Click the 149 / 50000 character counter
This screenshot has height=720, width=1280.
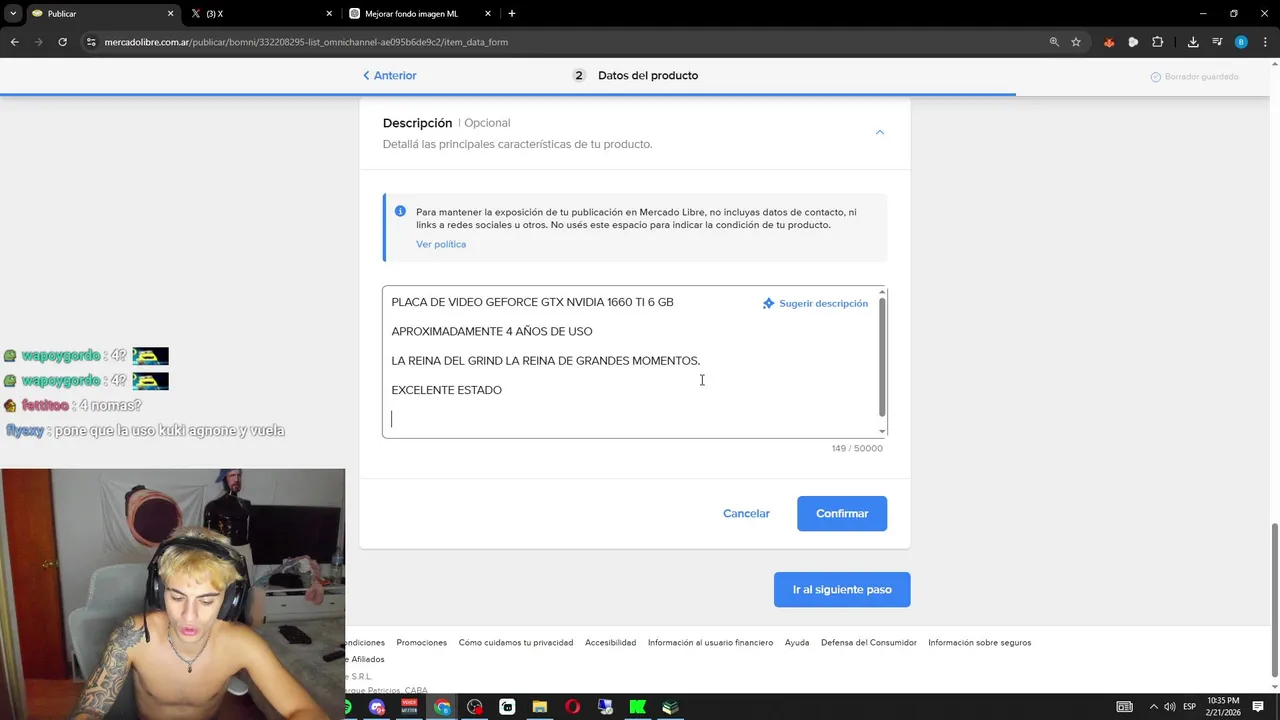tap(857, 448)
